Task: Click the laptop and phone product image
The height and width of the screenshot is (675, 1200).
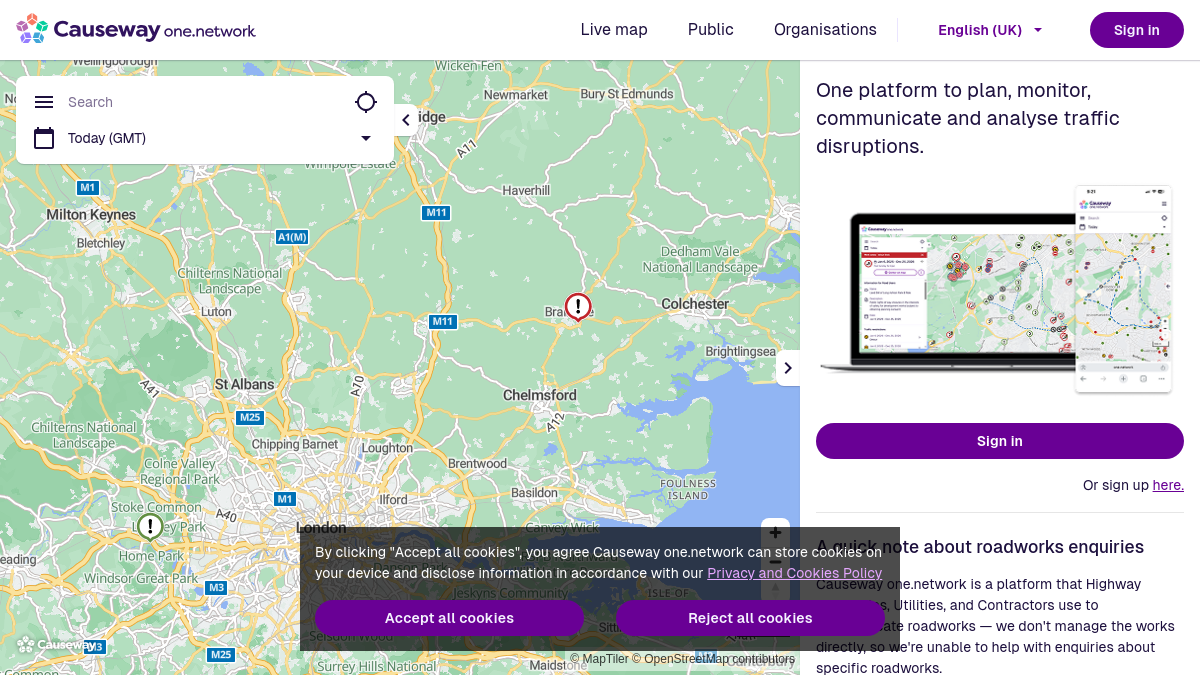Action: [996, 288]
